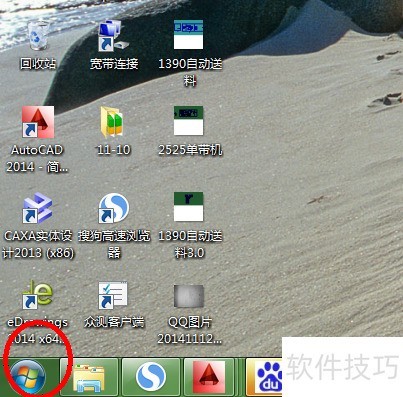Switch to AutoCAD in the taskbar
Screen dimensions: 403x397
[209, 377]
